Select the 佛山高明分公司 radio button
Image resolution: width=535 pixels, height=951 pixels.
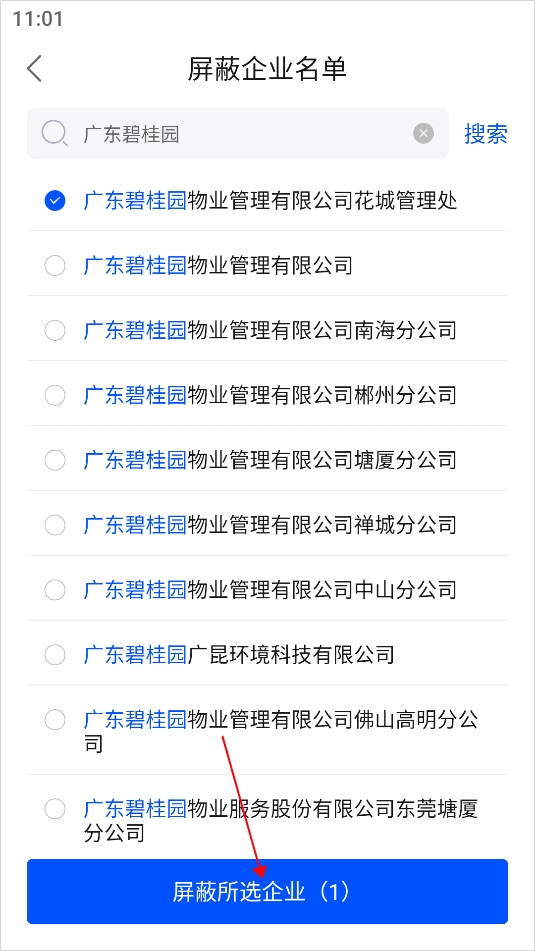click(55, 720)
